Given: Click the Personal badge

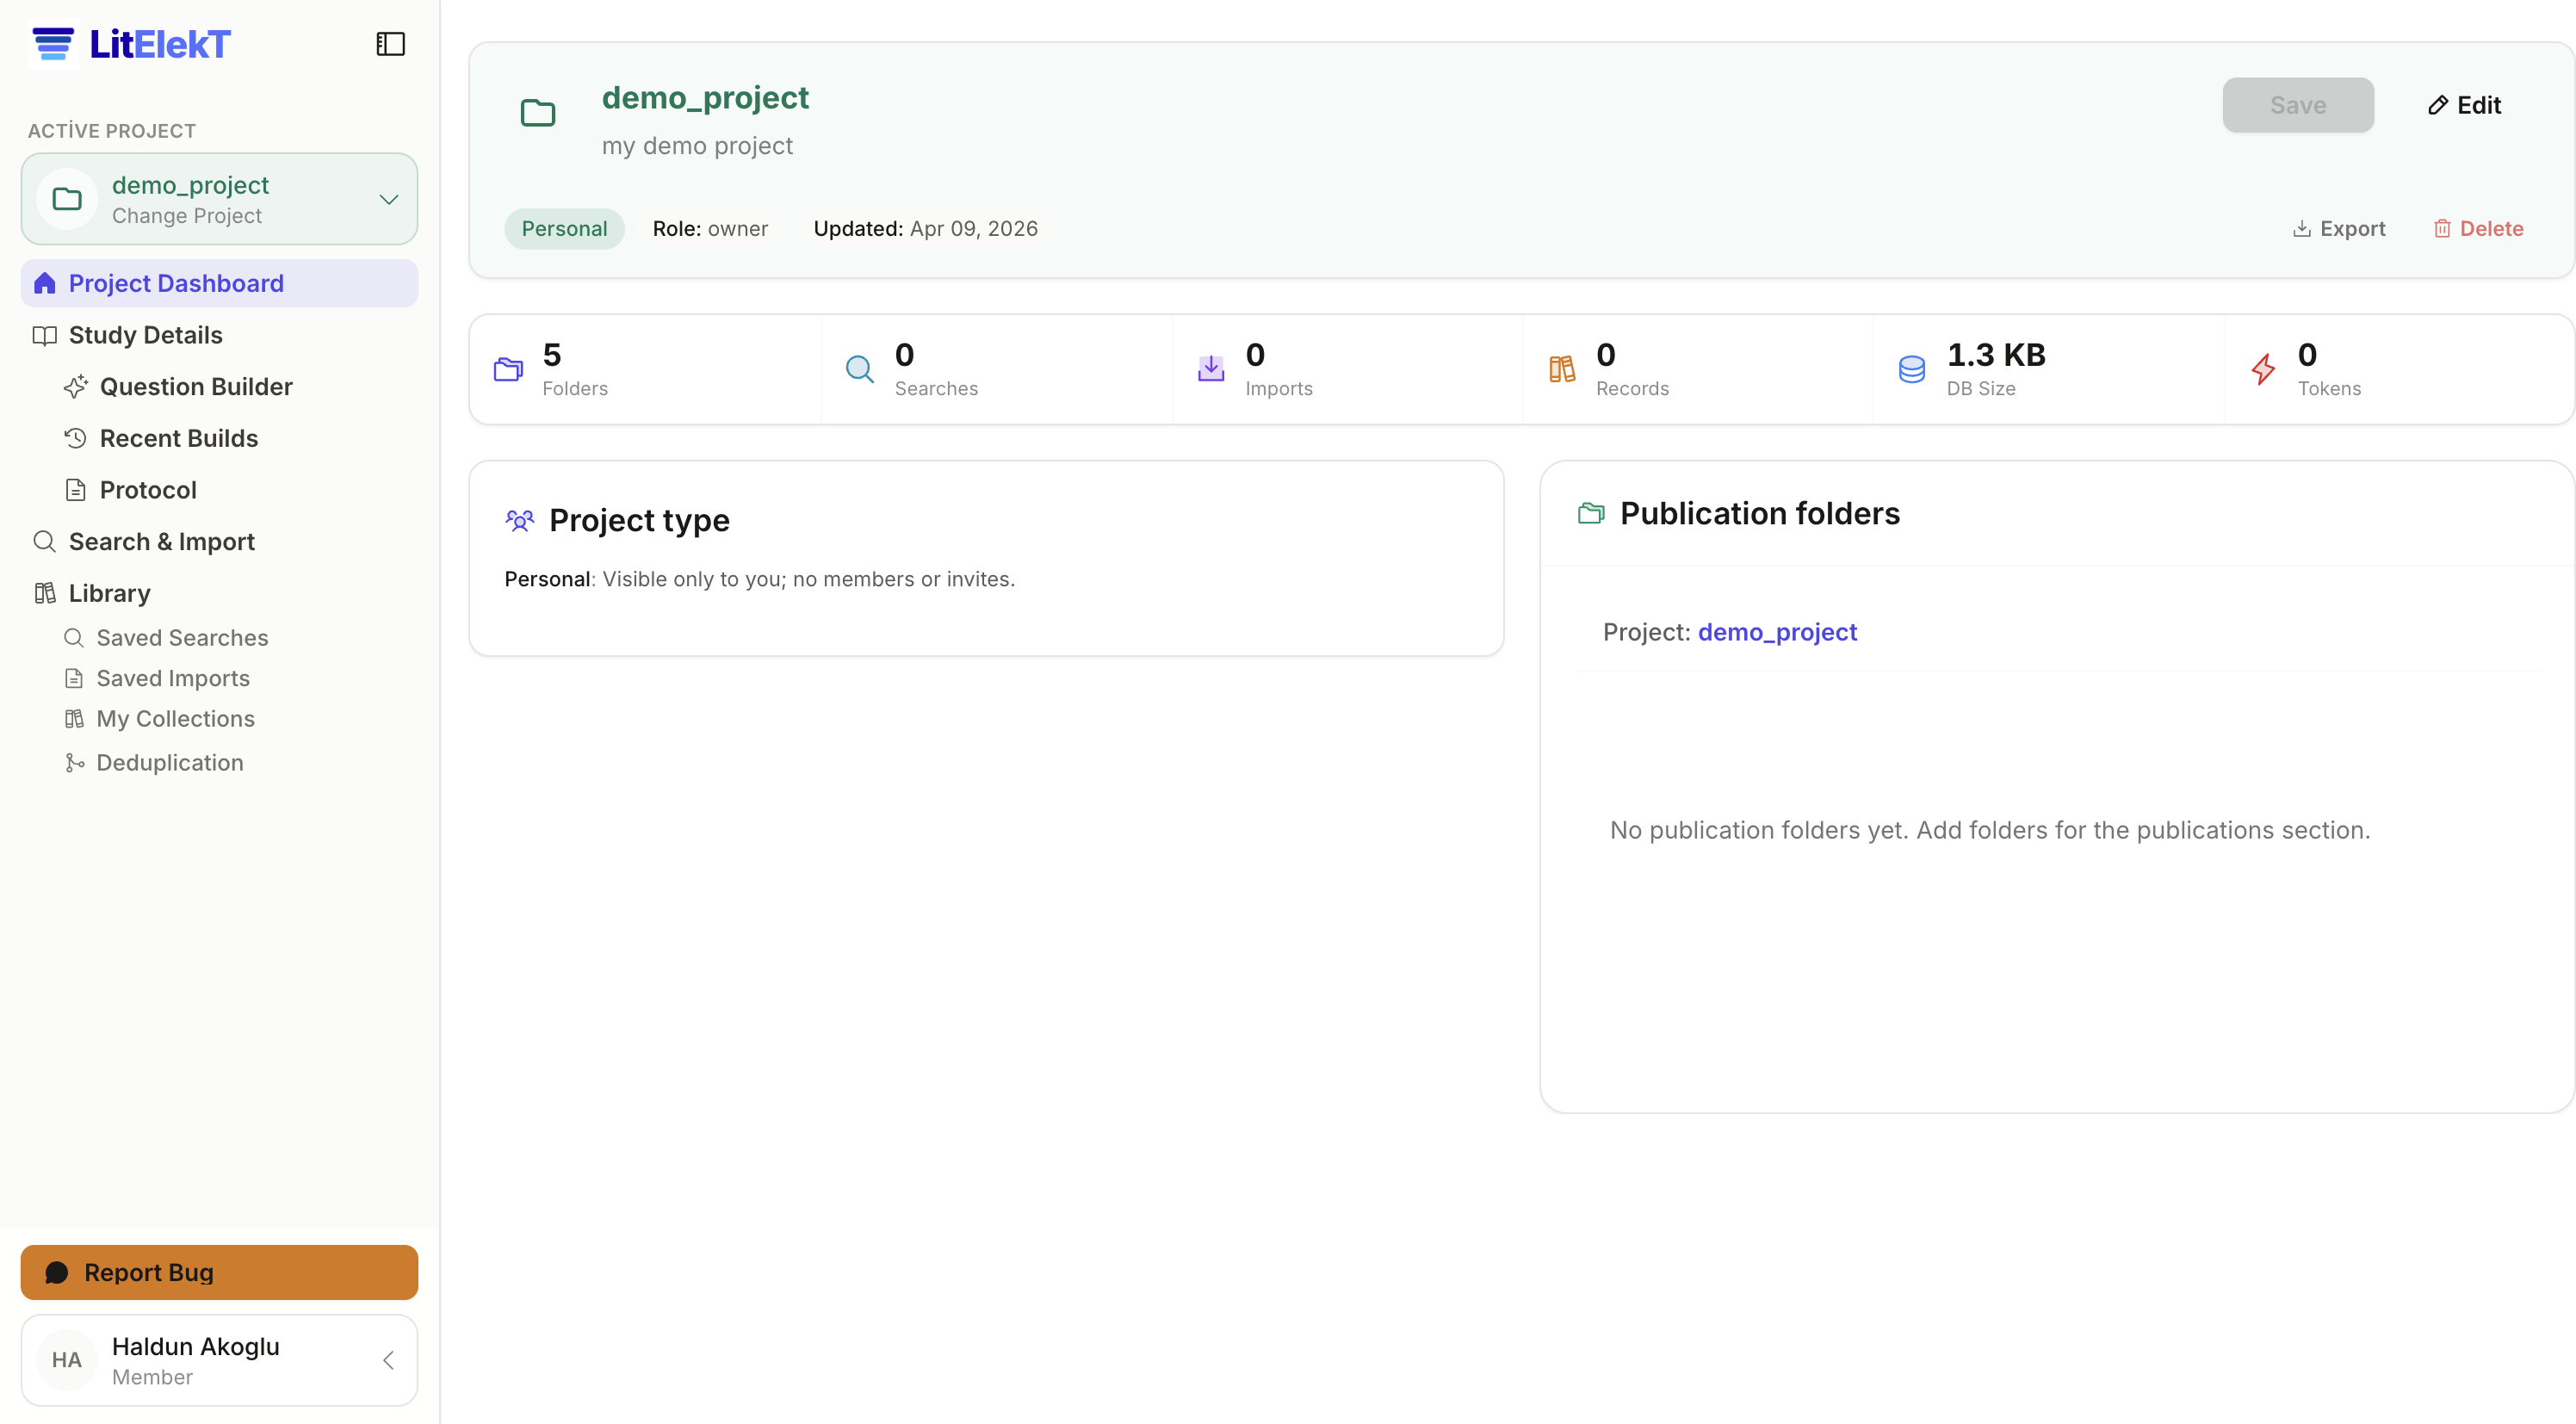Looking at the screenshot, I should click(x=564, y=228).
